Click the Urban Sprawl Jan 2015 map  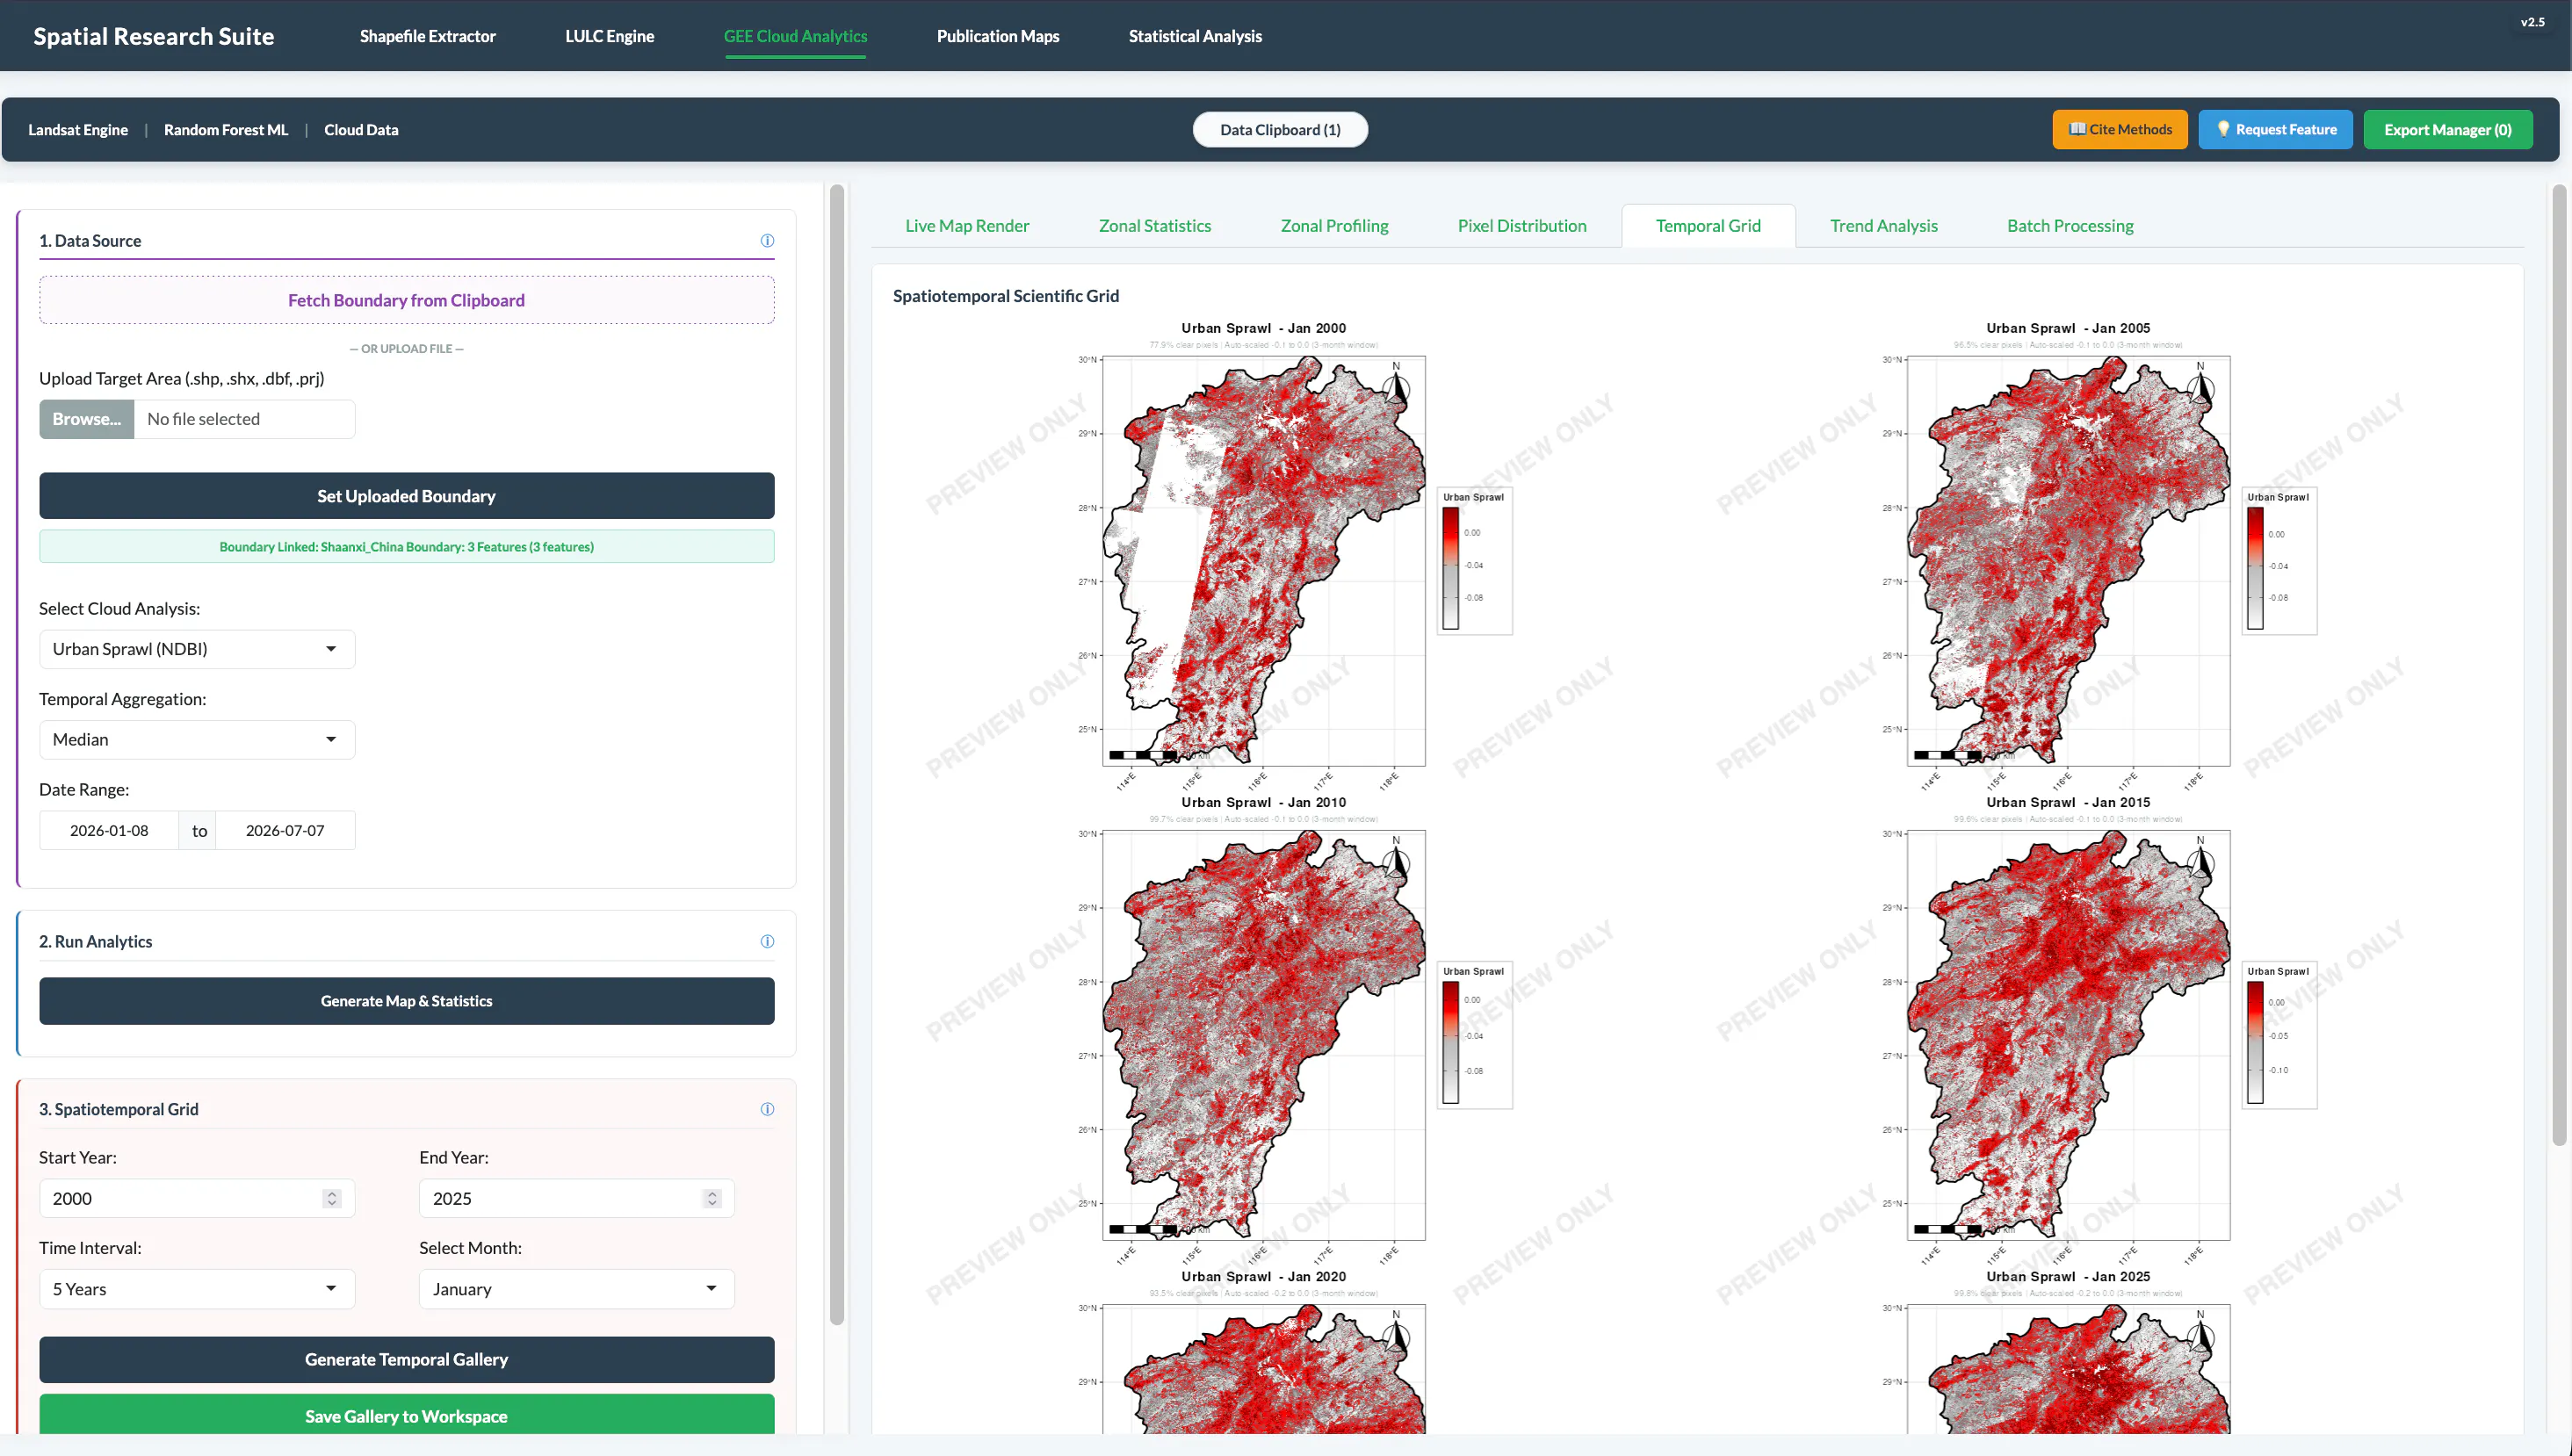pos(2068,1035)
